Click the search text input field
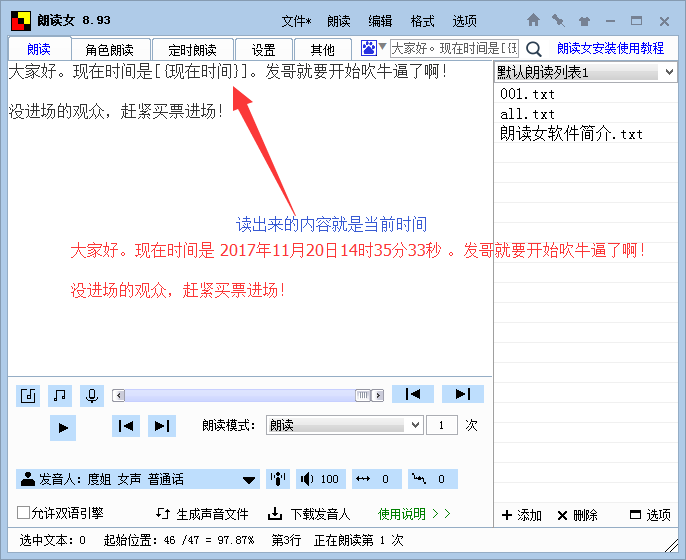 [454, 48]
